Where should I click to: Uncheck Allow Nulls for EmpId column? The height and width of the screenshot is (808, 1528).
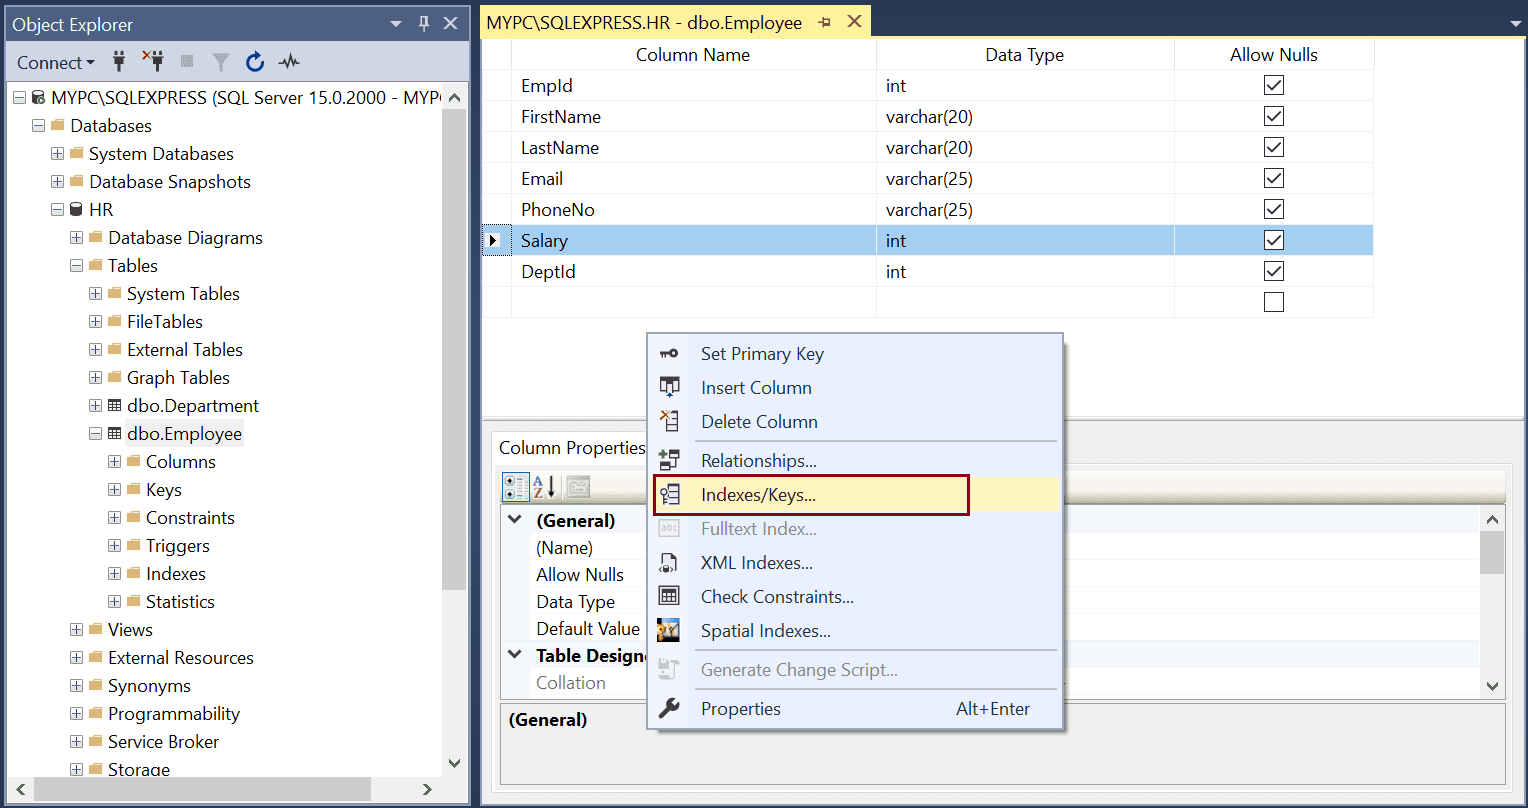1273,86
